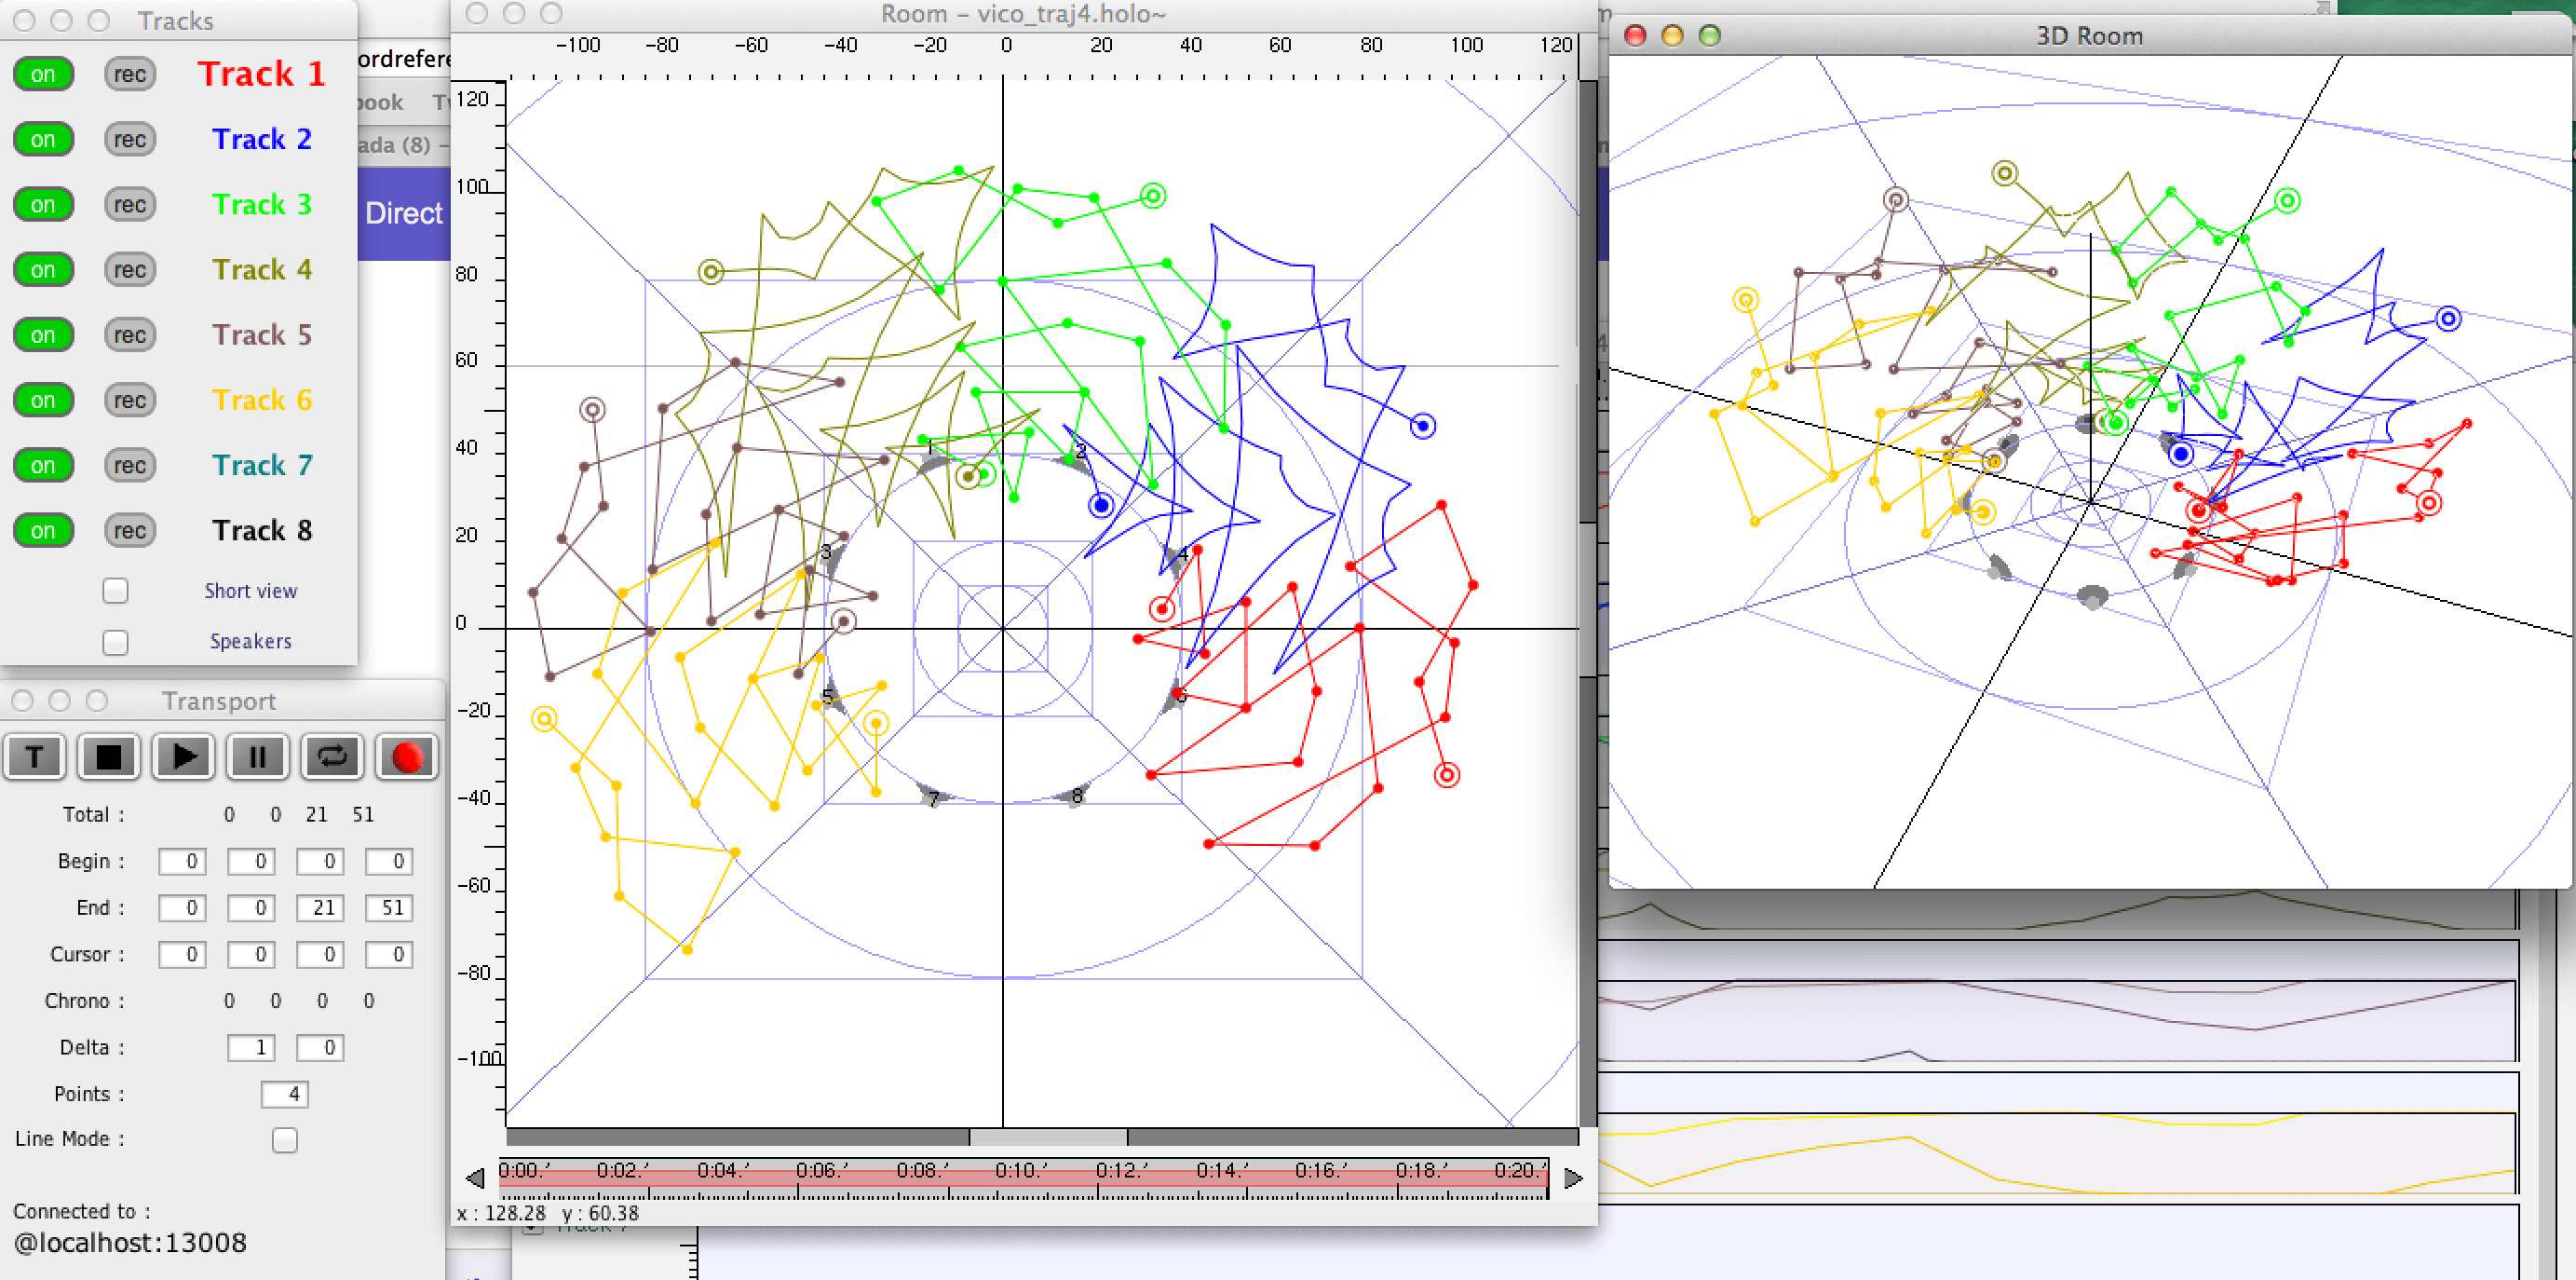Enable the Speakers checkbox
The image size is (2576, 1280).
coord(116,642)
